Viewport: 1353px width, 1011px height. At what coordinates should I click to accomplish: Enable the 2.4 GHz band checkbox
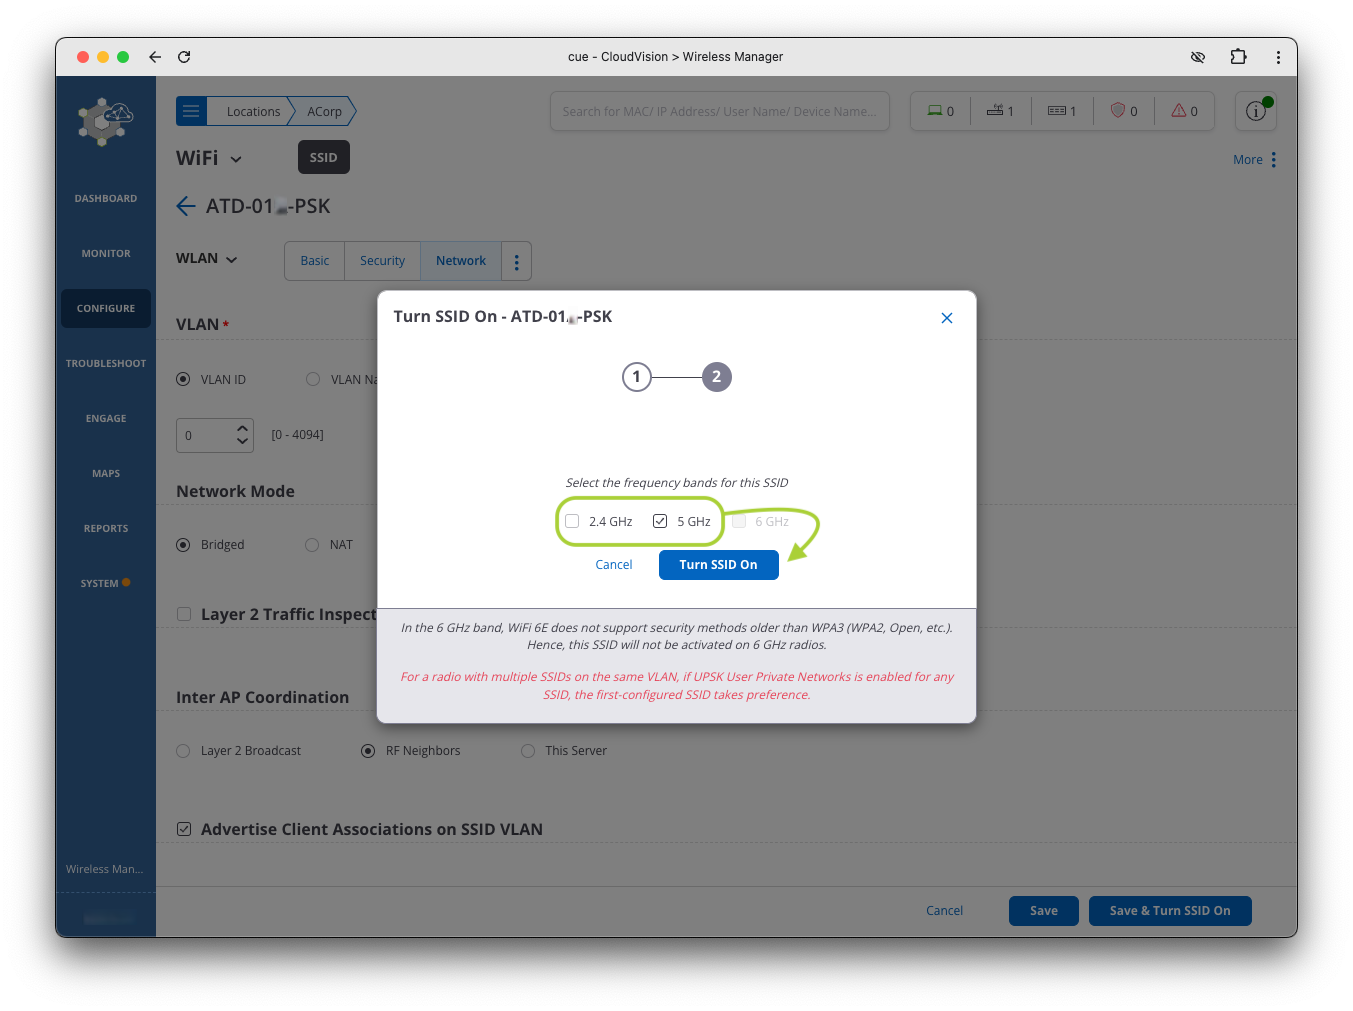click(572, 521)
